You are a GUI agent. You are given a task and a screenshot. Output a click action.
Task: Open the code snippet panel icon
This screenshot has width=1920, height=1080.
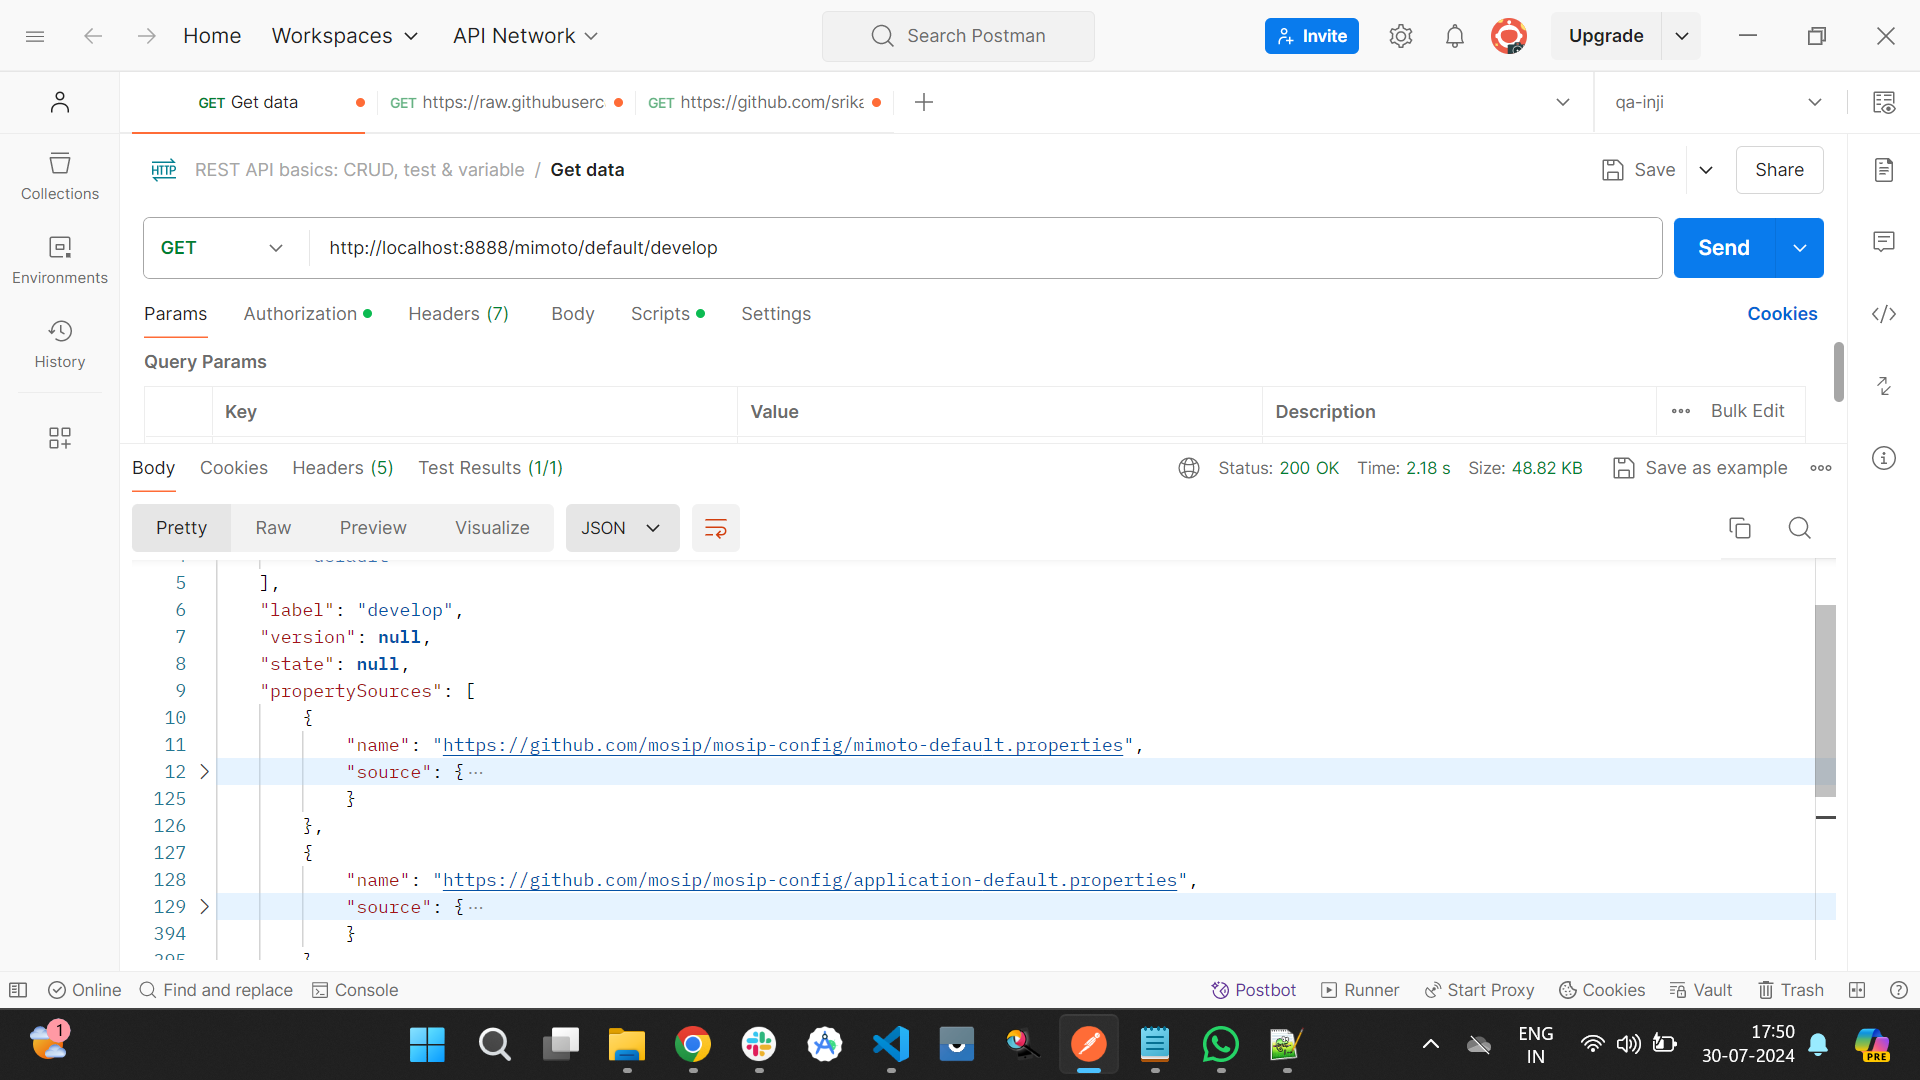1884,314
